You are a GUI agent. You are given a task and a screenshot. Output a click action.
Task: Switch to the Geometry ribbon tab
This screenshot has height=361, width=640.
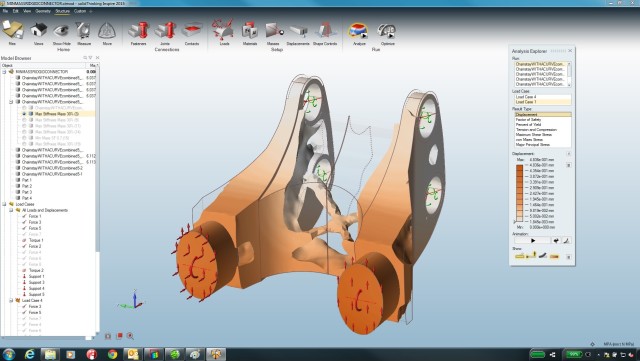[43, 11]
